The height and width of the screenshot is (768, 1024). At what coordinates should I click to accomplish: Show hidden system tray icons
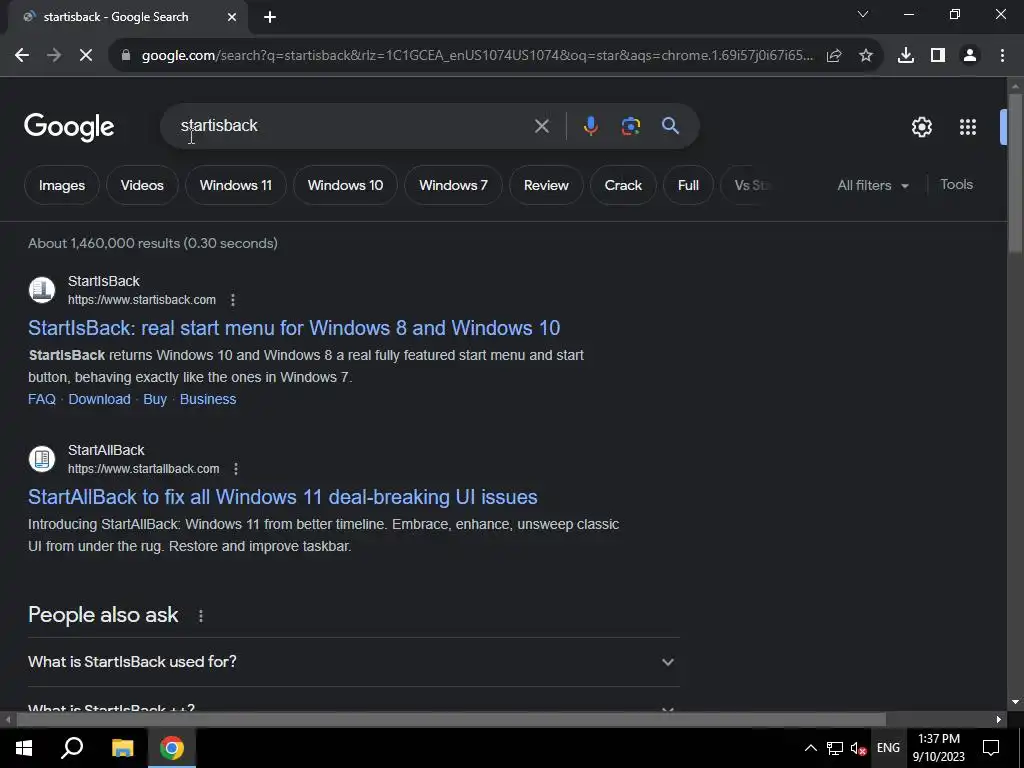click(810, 748)
